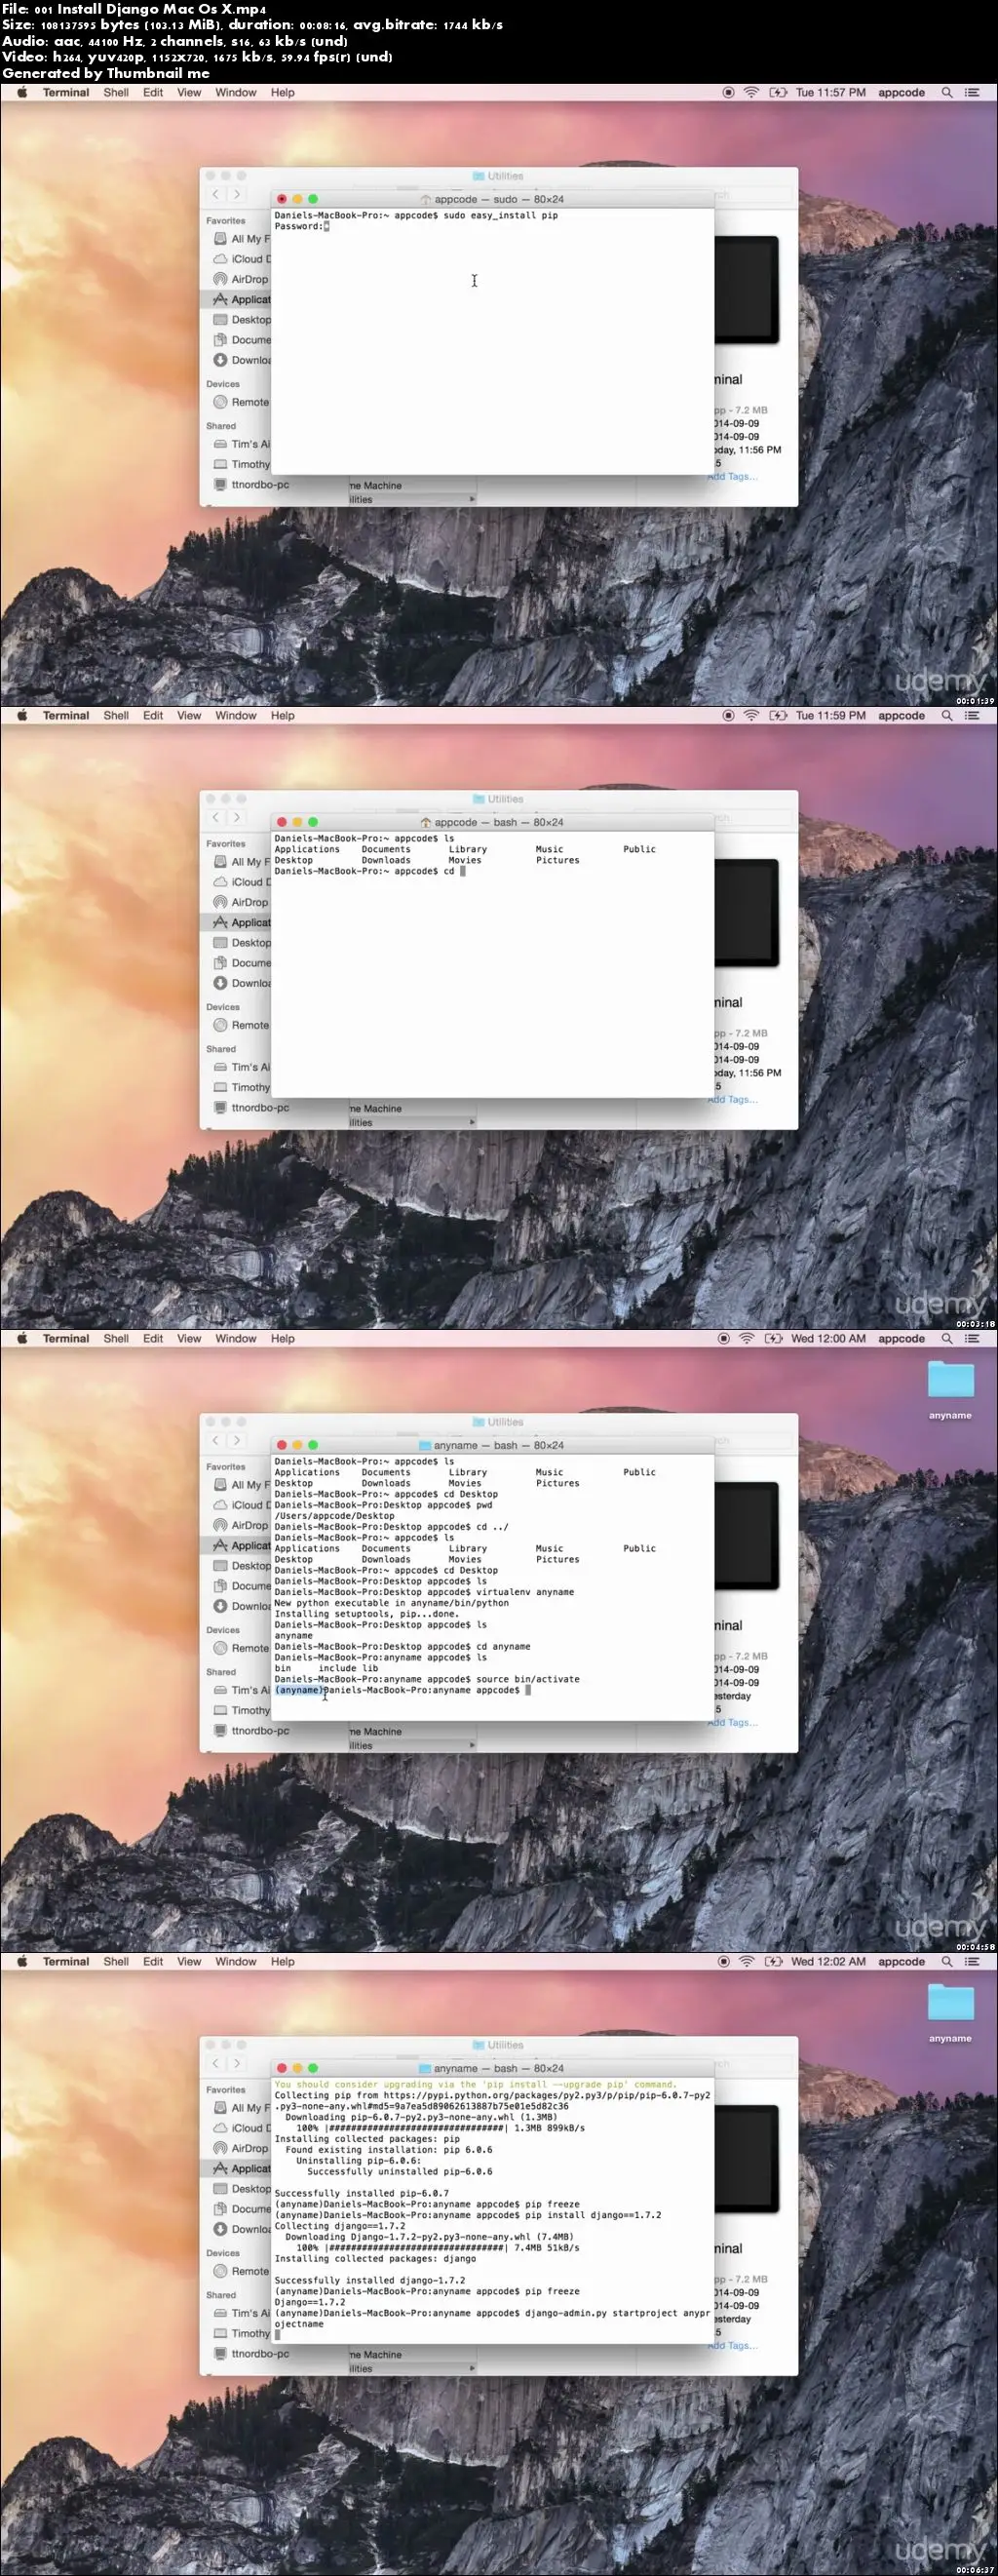Open Spotlight search in the 11:57 PM frame

946,92
